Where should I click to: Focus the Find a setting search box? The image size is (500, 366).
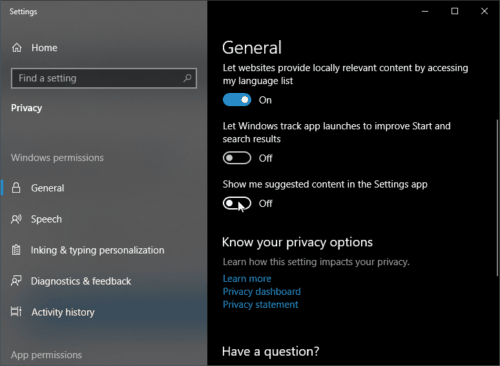click(x=104, y=78)
